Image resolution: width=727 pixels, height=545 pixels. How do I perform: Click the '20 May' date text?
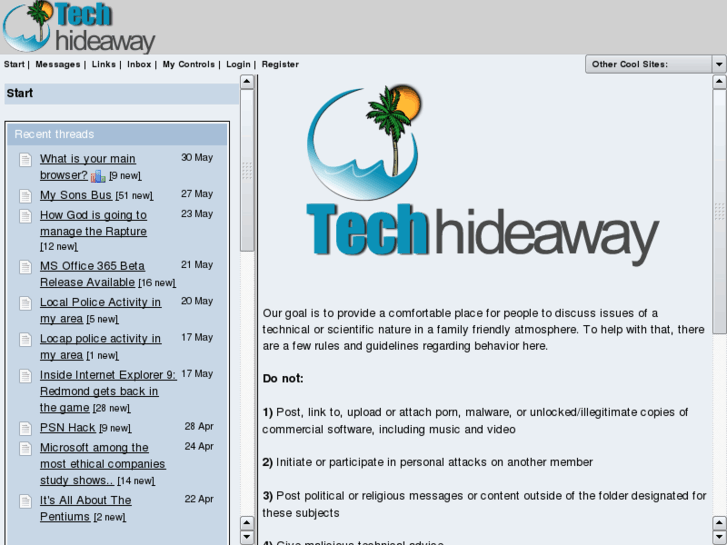point(197,301)
